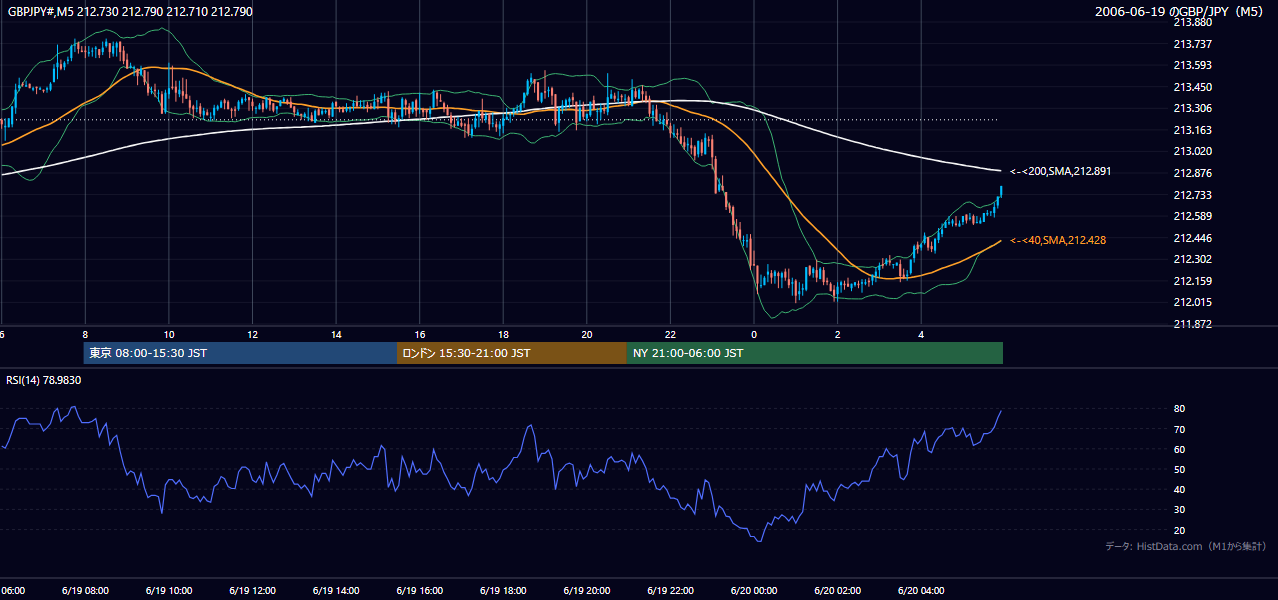Image resolution: width=1278 pixels, height=600 pixels.
Task: Click price scale value 212.876
Action: (1191, 173)
